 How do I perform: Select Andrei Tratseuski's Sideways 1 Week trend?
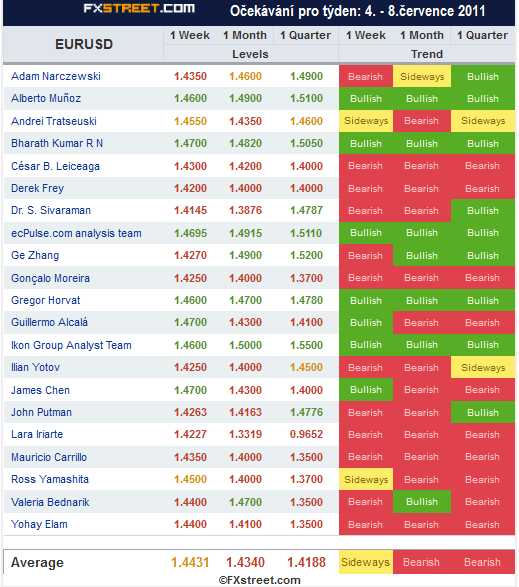pyautogui.click(x=366, y=121)
